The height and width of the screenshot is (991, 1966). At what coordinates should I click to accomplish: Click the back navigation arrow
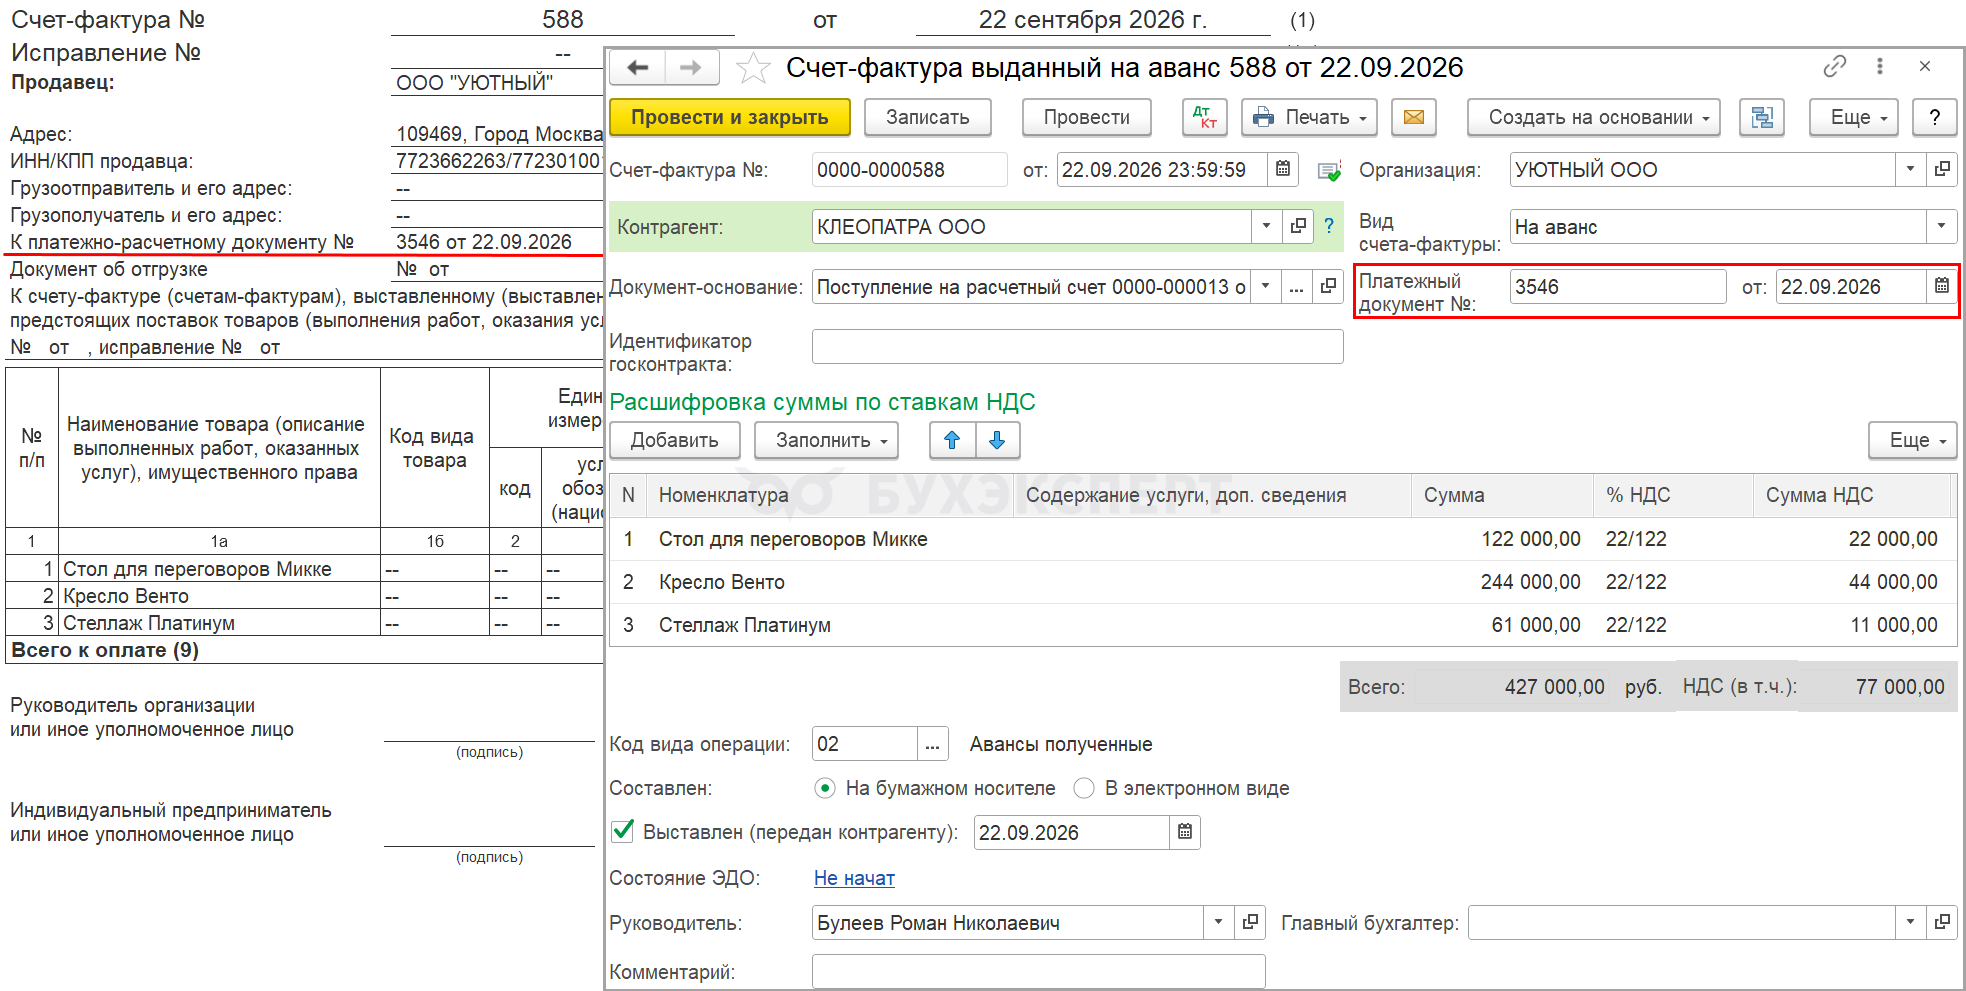coord(638,68)
